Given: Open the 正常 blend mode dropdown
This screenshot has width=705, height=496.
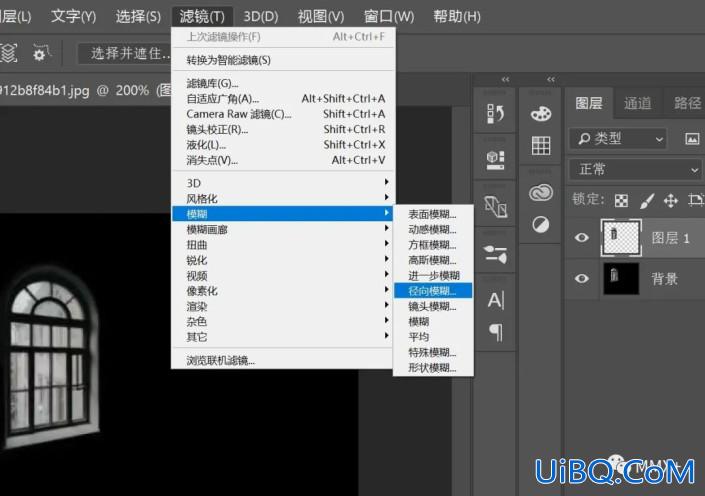Looking at the screenshot, I should coord(635,169).
